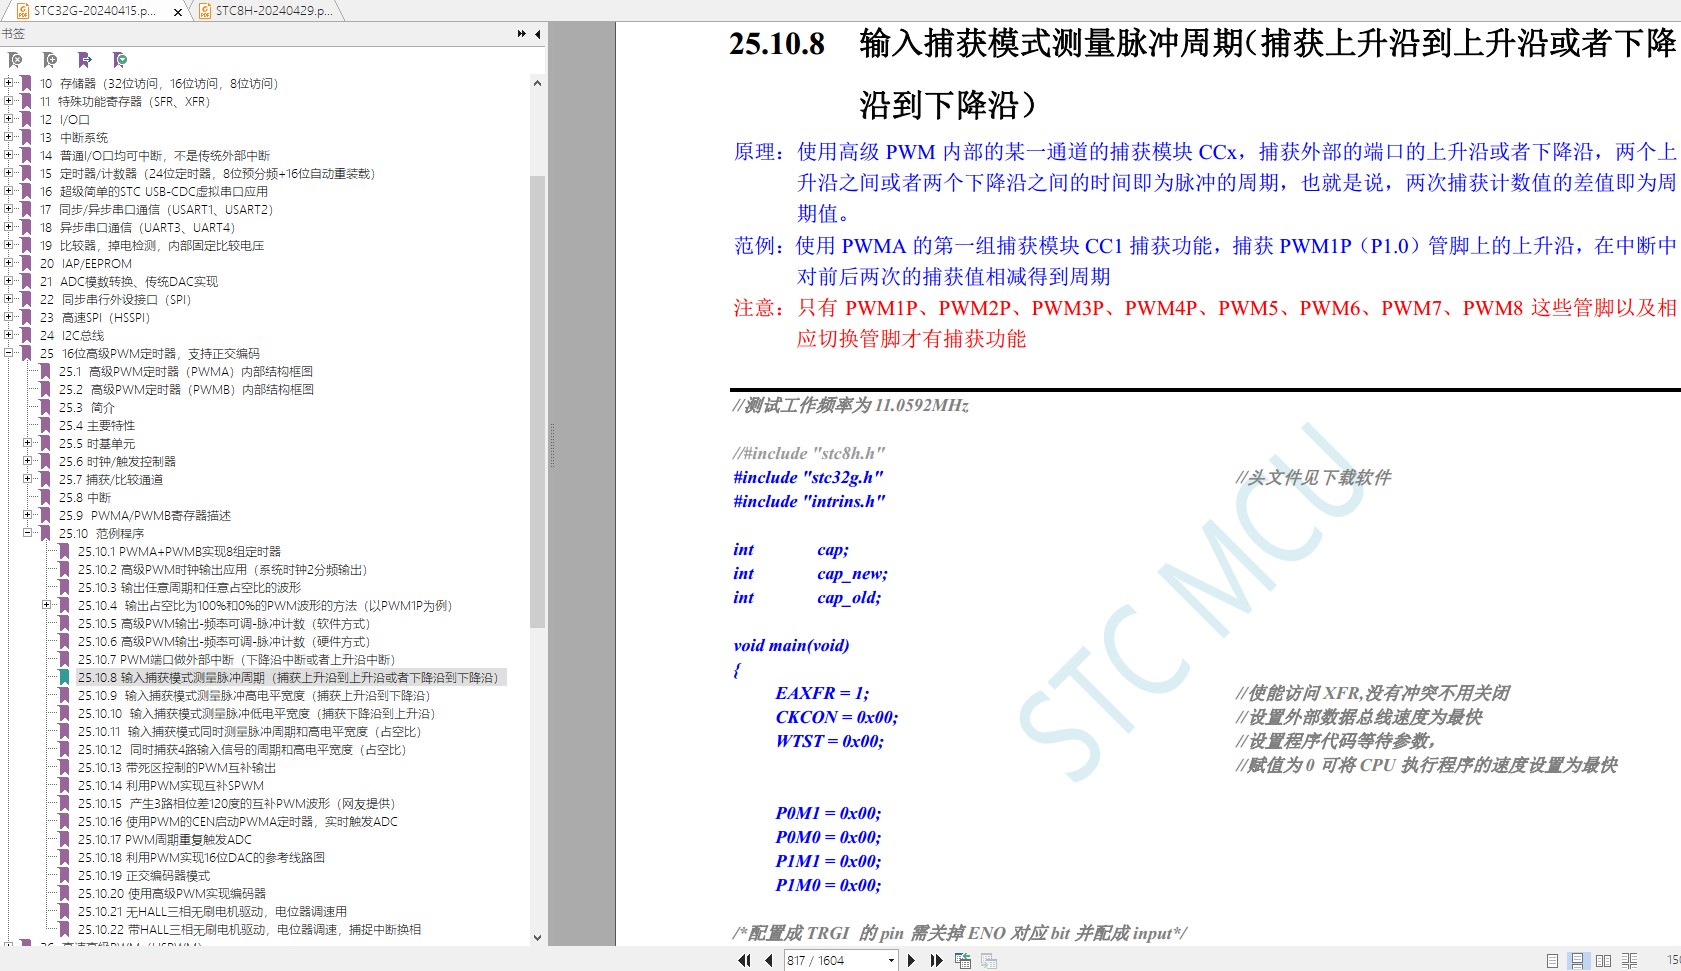
Task: Click the 25.10.8 section heading in document
Action: (1203, 74)
